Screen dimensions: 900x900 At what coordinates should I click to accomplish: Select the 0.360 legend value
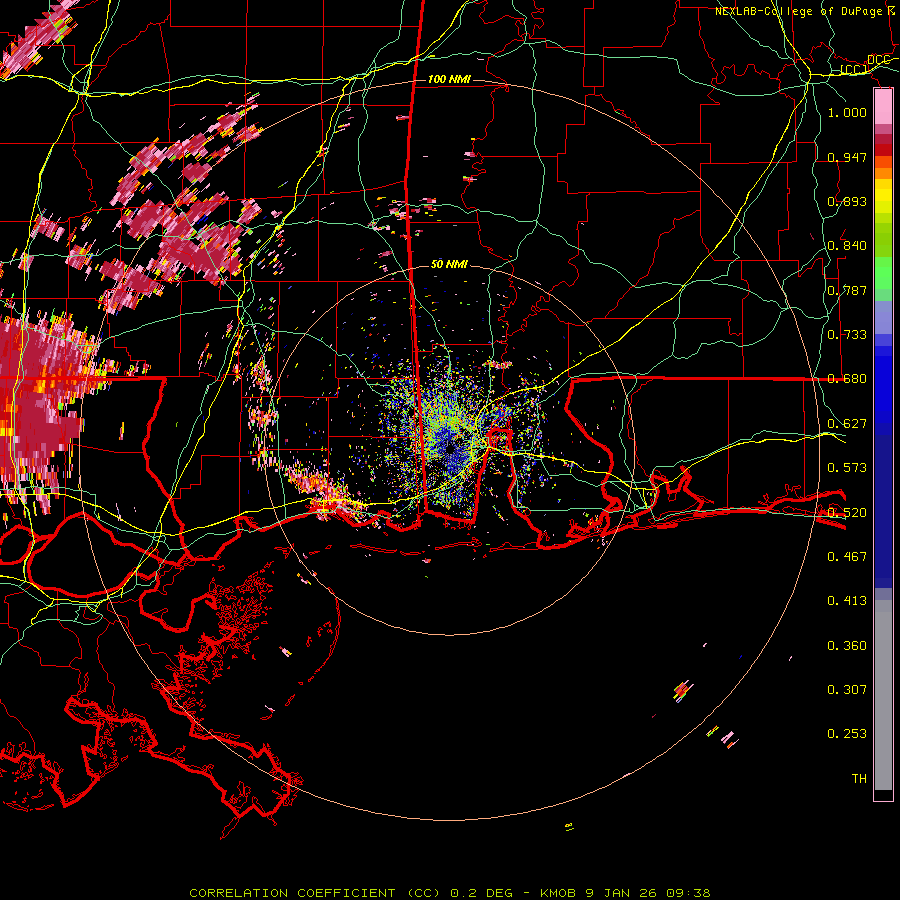pyautogui.click(x=847, y=645)
